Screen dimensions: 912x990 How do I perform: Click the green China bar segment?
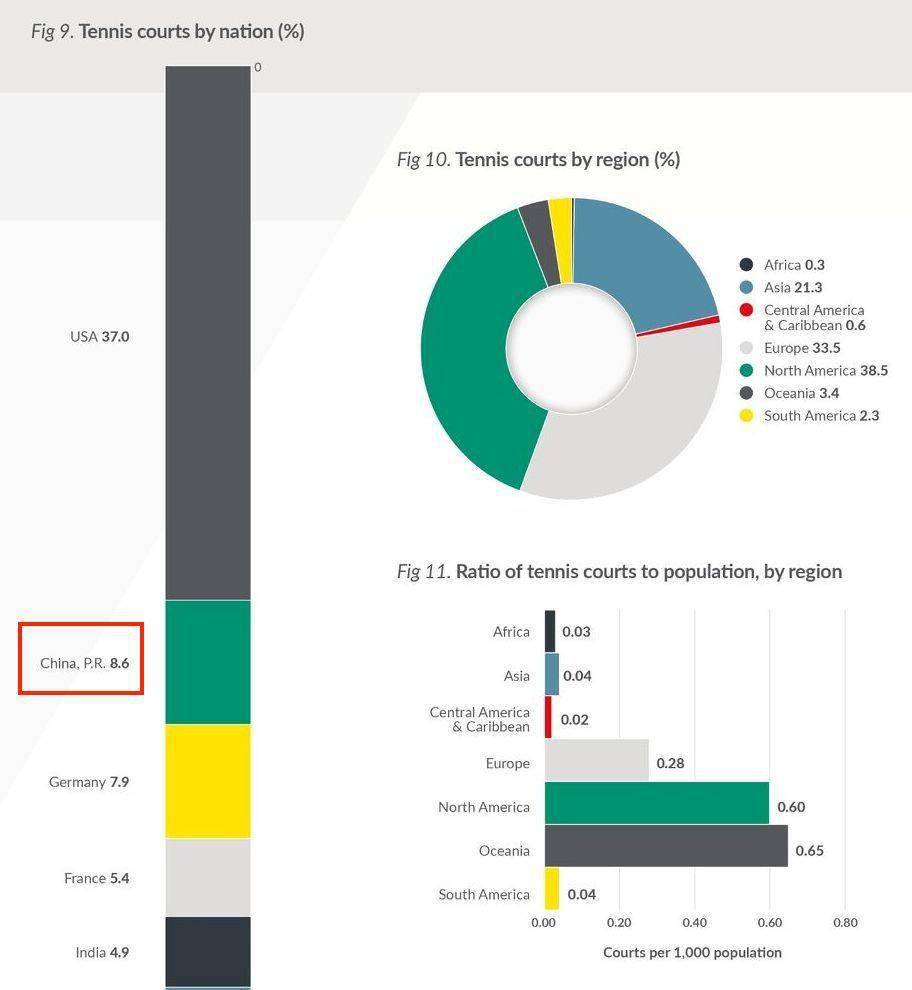[x=208, y=662]
